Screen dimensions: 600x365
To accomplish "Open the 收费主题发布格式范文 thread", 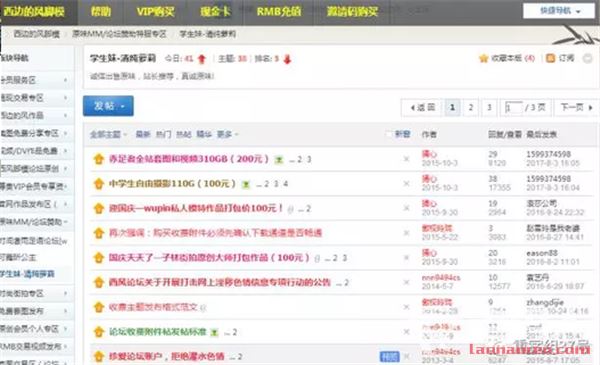I will (x=153, y=307).
